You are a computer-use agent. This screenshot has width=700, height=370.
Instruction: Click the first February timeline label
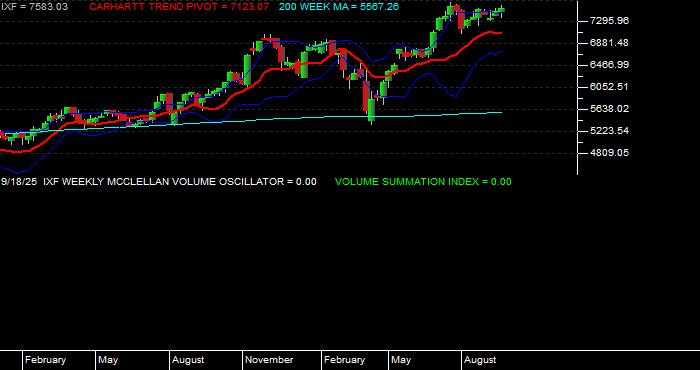coord(45,360)
